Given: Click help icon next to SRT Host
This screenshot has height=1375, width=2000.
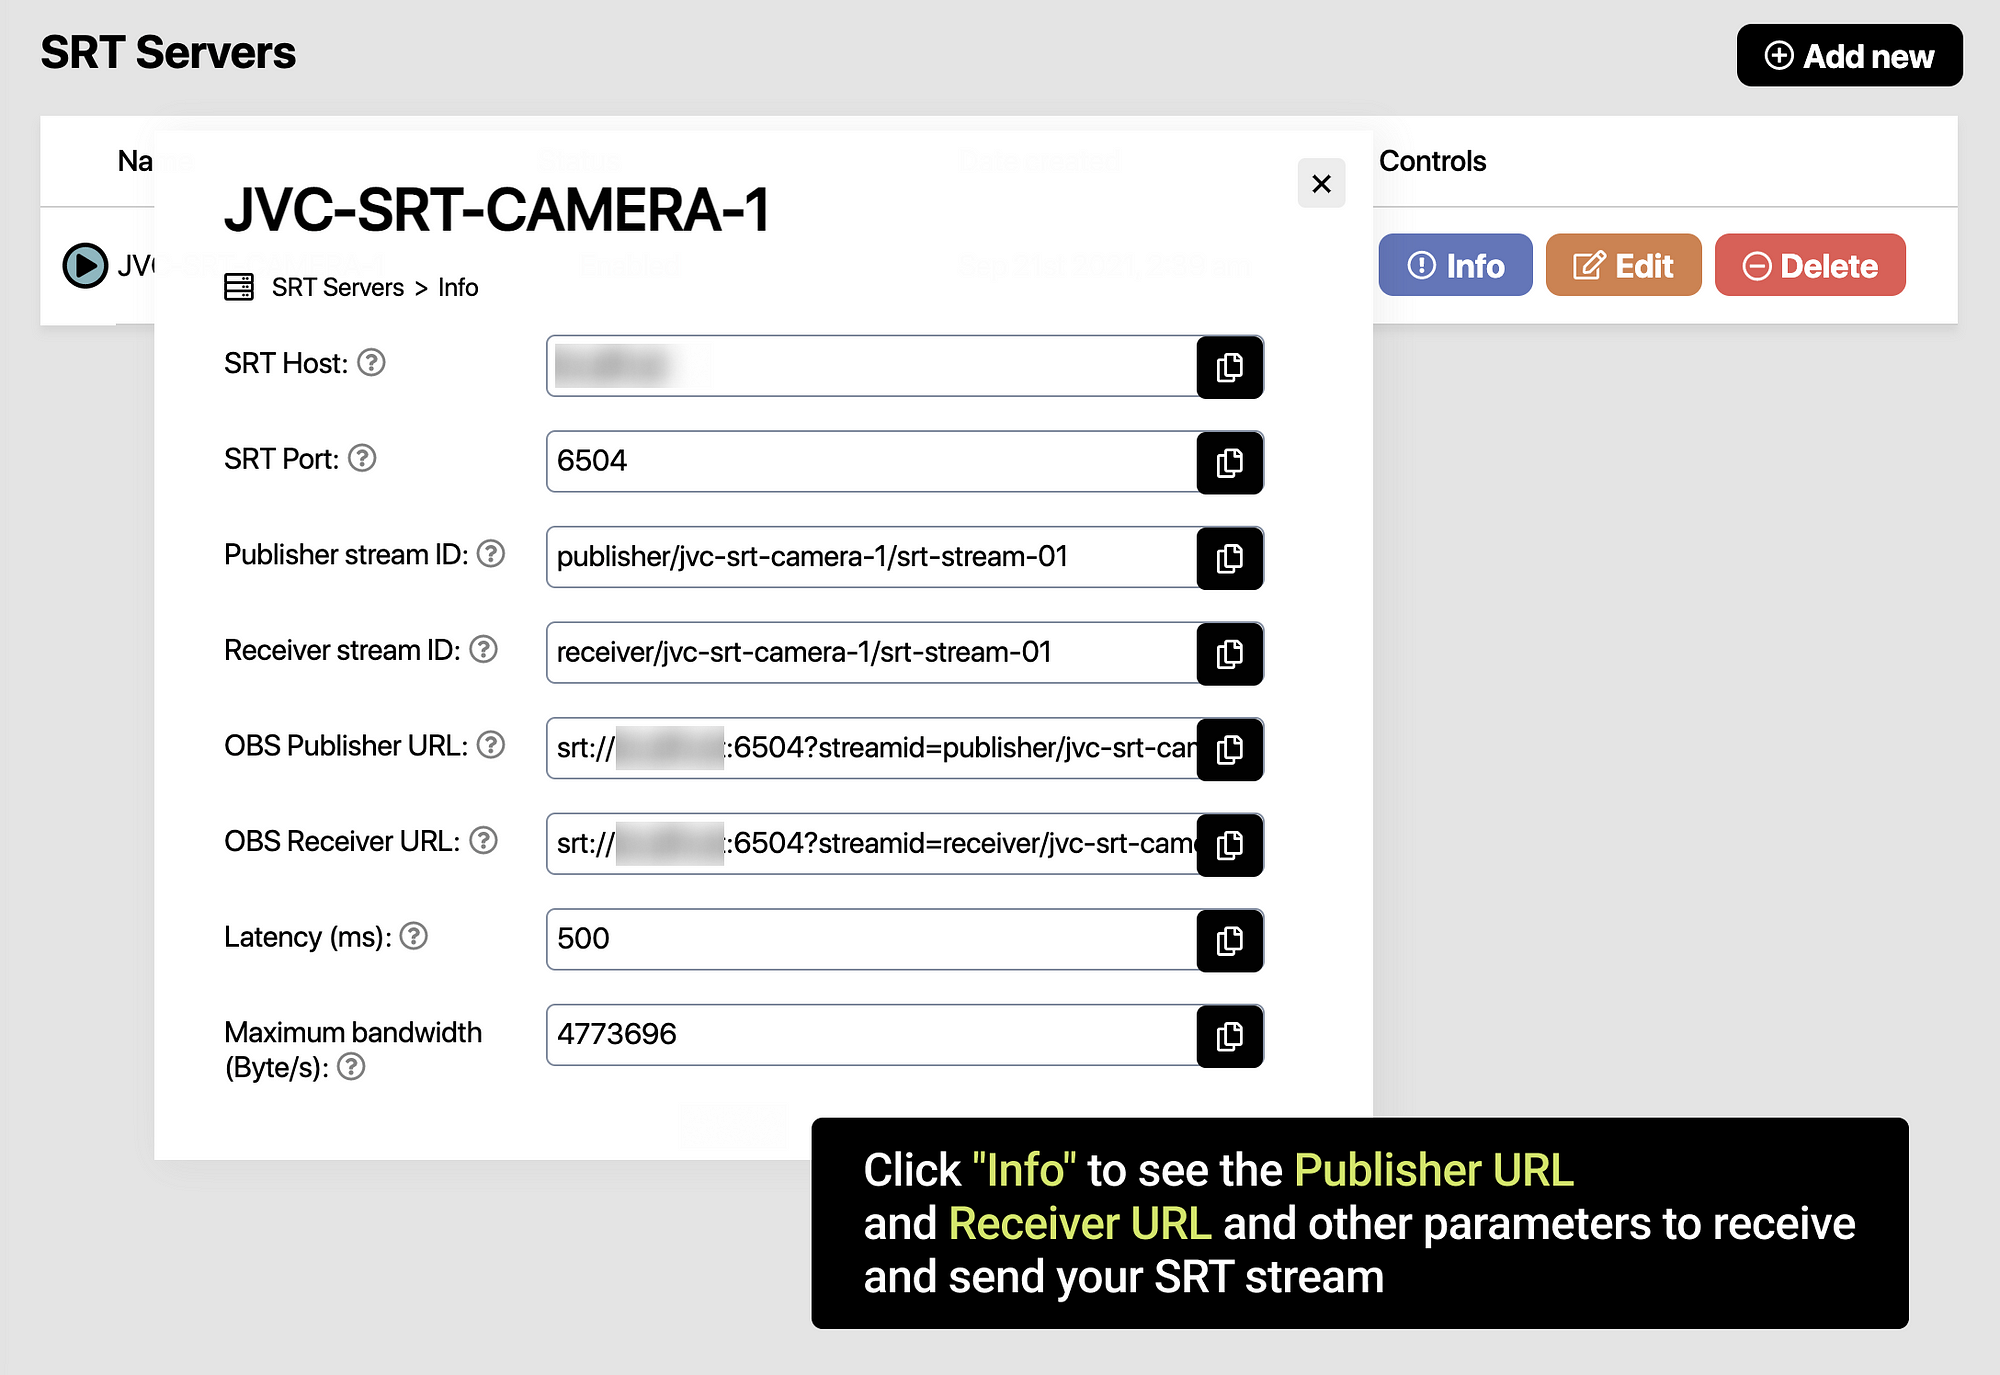Looking at the screenshot, I should tap(371, 362).
